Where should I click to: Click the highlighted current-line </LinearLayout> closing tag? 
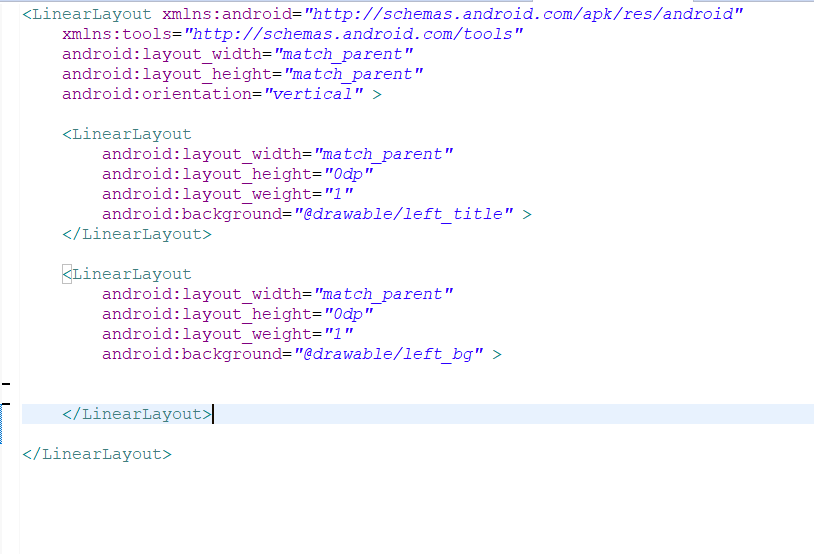(x=137, y=414)
